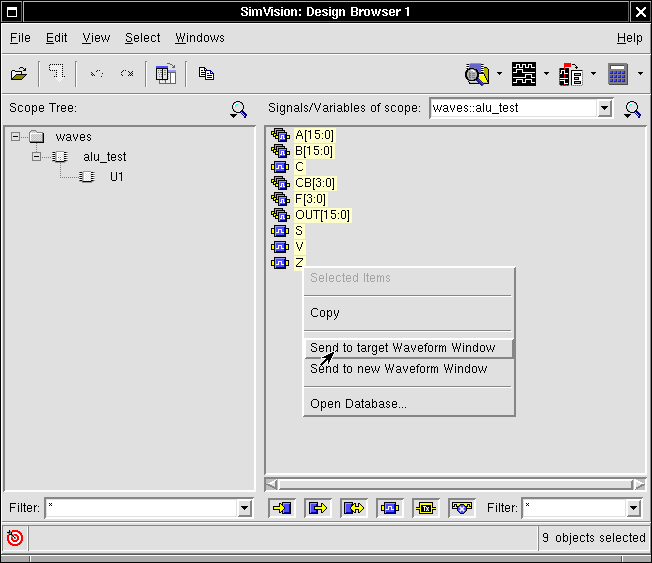Open the scope tree Filter dropdown

[x=244, y=508]
